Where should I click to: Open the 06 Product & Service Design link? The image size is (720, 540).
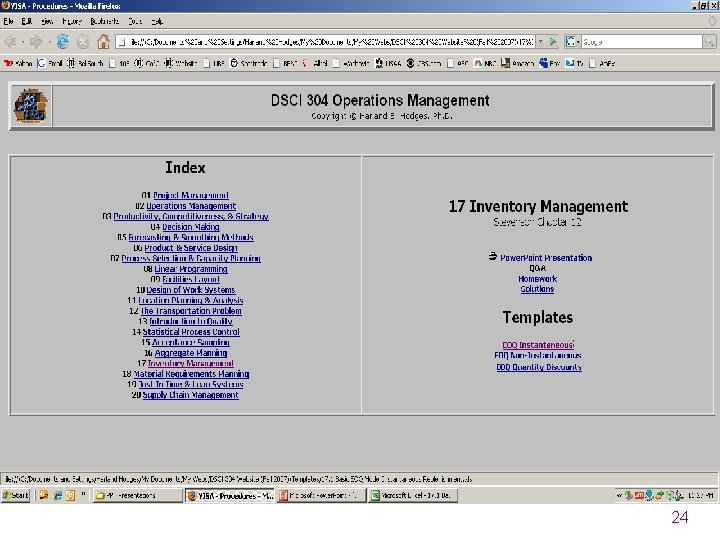[x=191, y=248]
